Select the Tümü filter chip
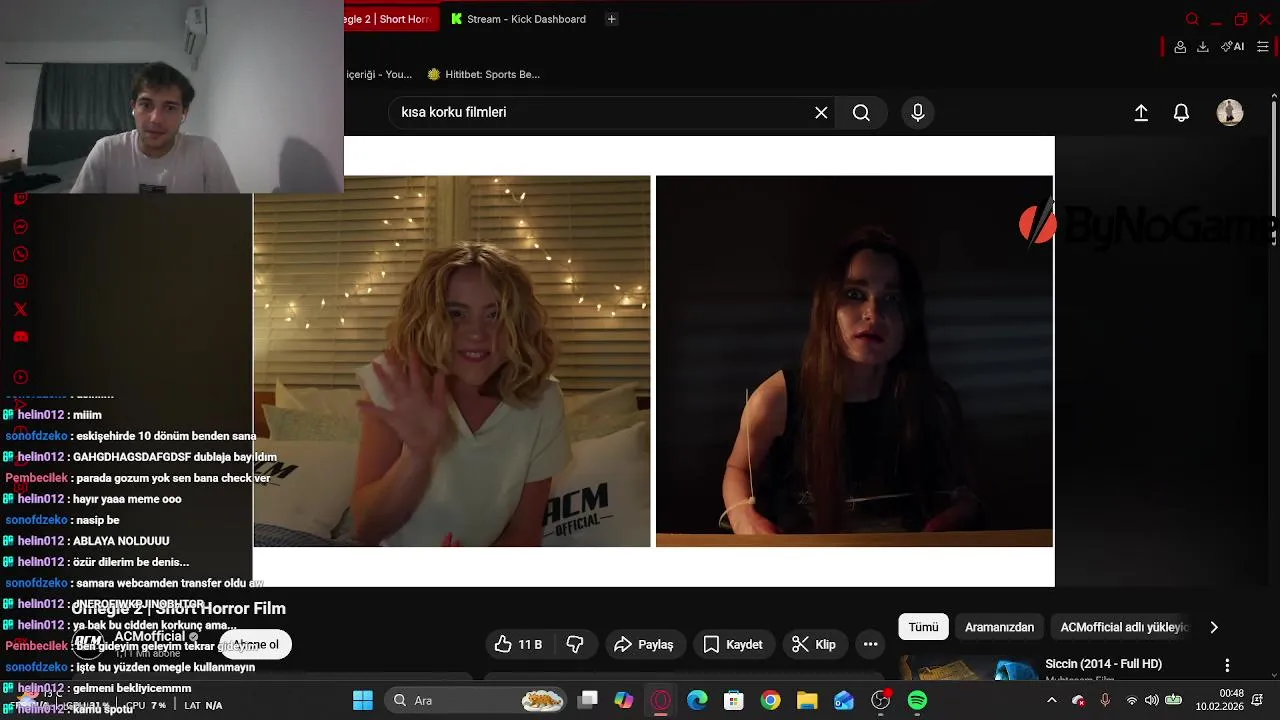The width and height of the screenshot is (1280, 720). (x=923, y=627)
